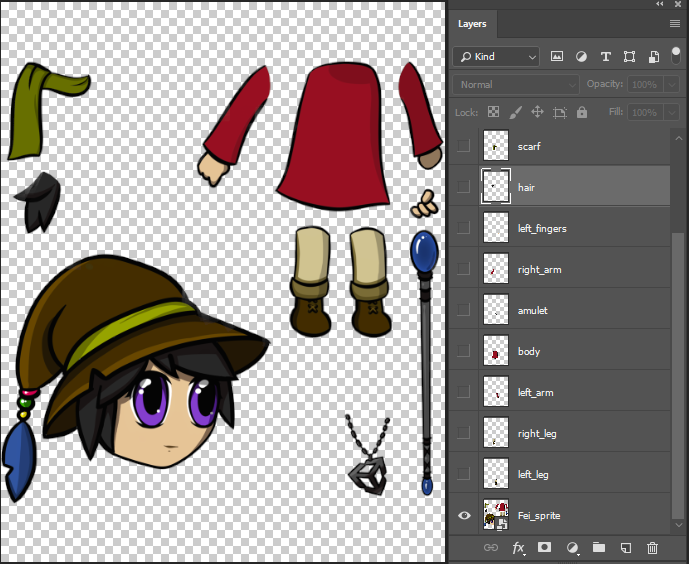Click the add layer style fx icon
This screenshot has width=689, height=564.
[518, 548]
